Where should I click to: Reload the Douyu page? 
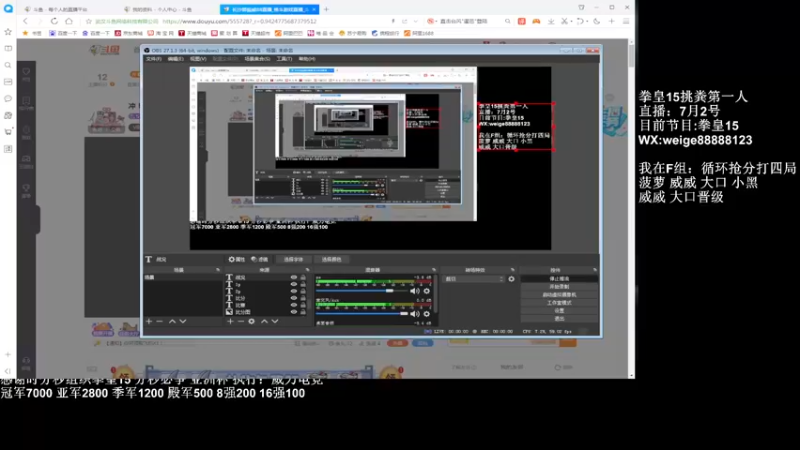pyautogui.click(x=54, y=21)
